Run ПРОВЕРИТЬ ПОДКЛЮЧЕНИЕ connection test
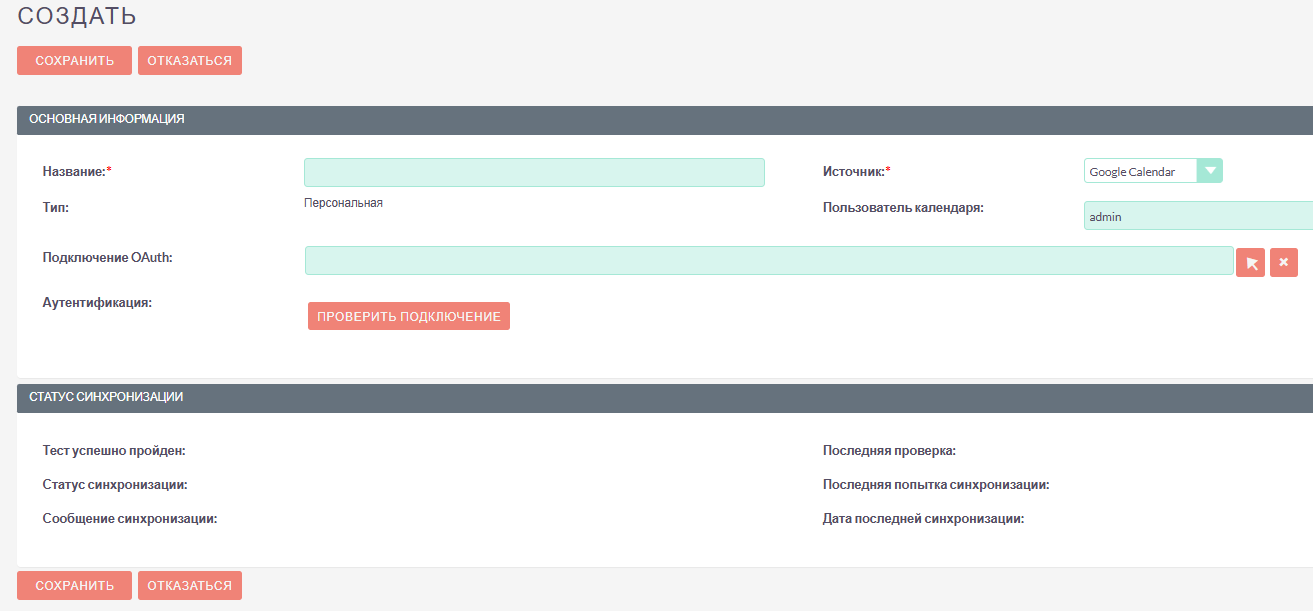Image resolution: width=1313 pixels, height=611 pixels. point(409,315)
